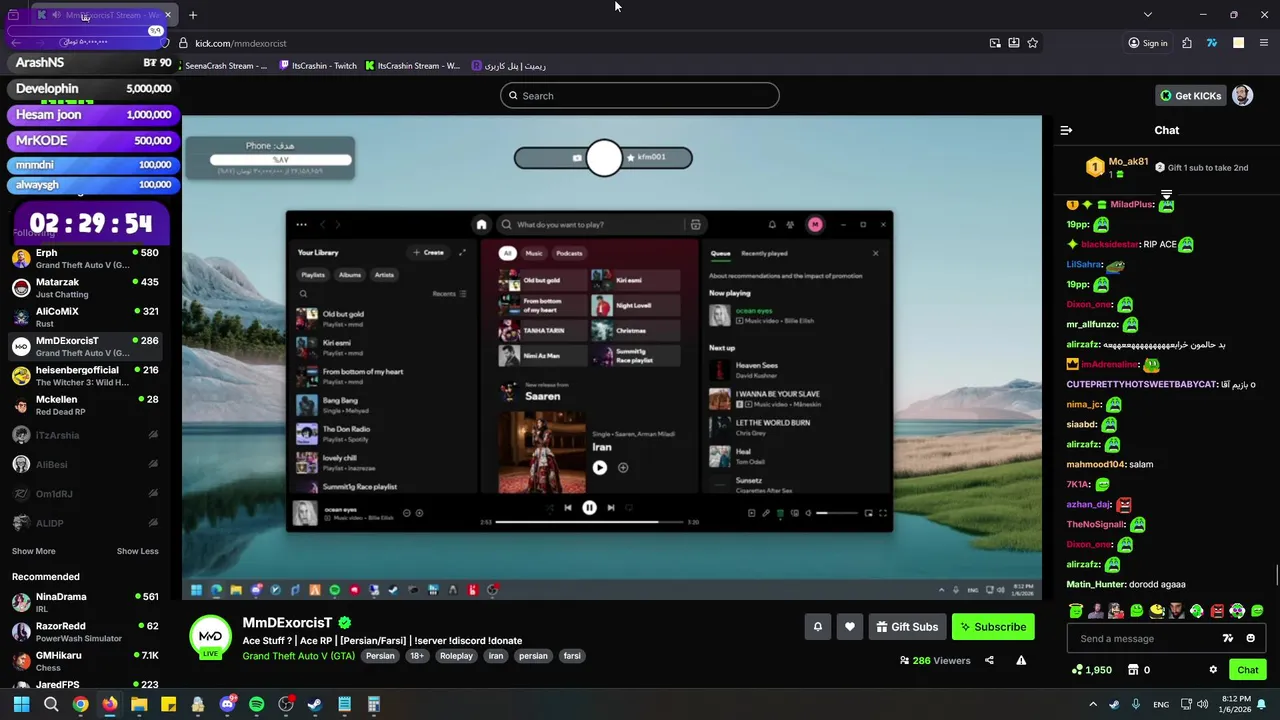Collapse chat using arrow icon beside Chat
1280x720 pixels.
1066,130
